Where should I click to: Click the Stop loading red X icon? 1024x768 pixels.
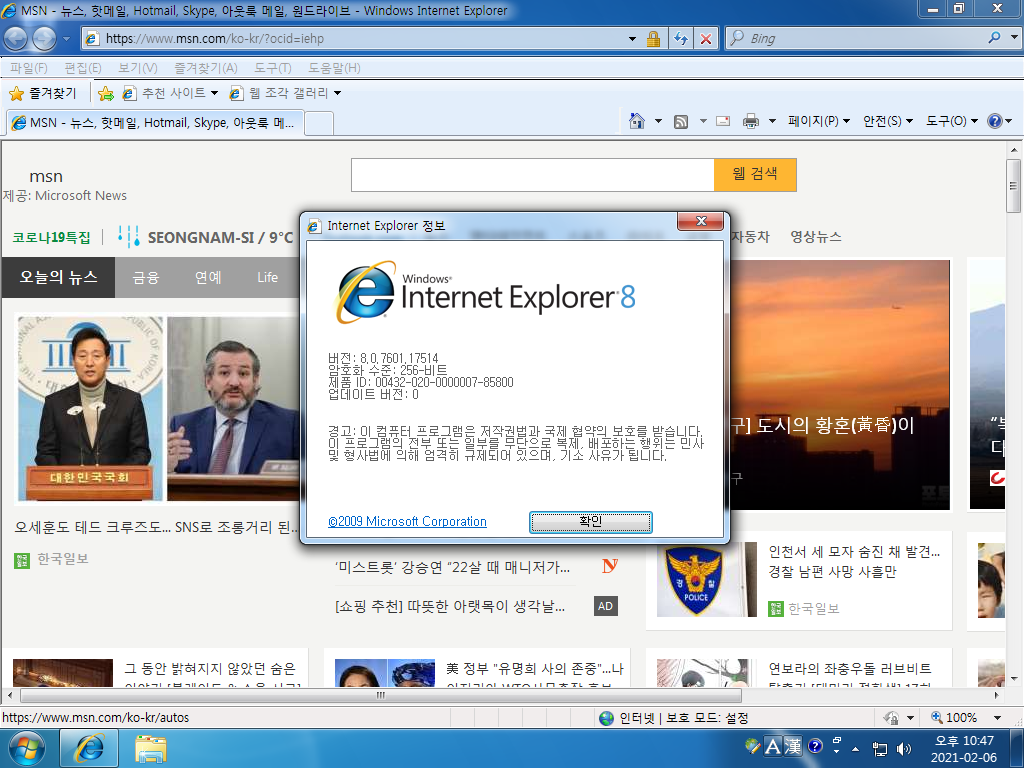point(706,39)
